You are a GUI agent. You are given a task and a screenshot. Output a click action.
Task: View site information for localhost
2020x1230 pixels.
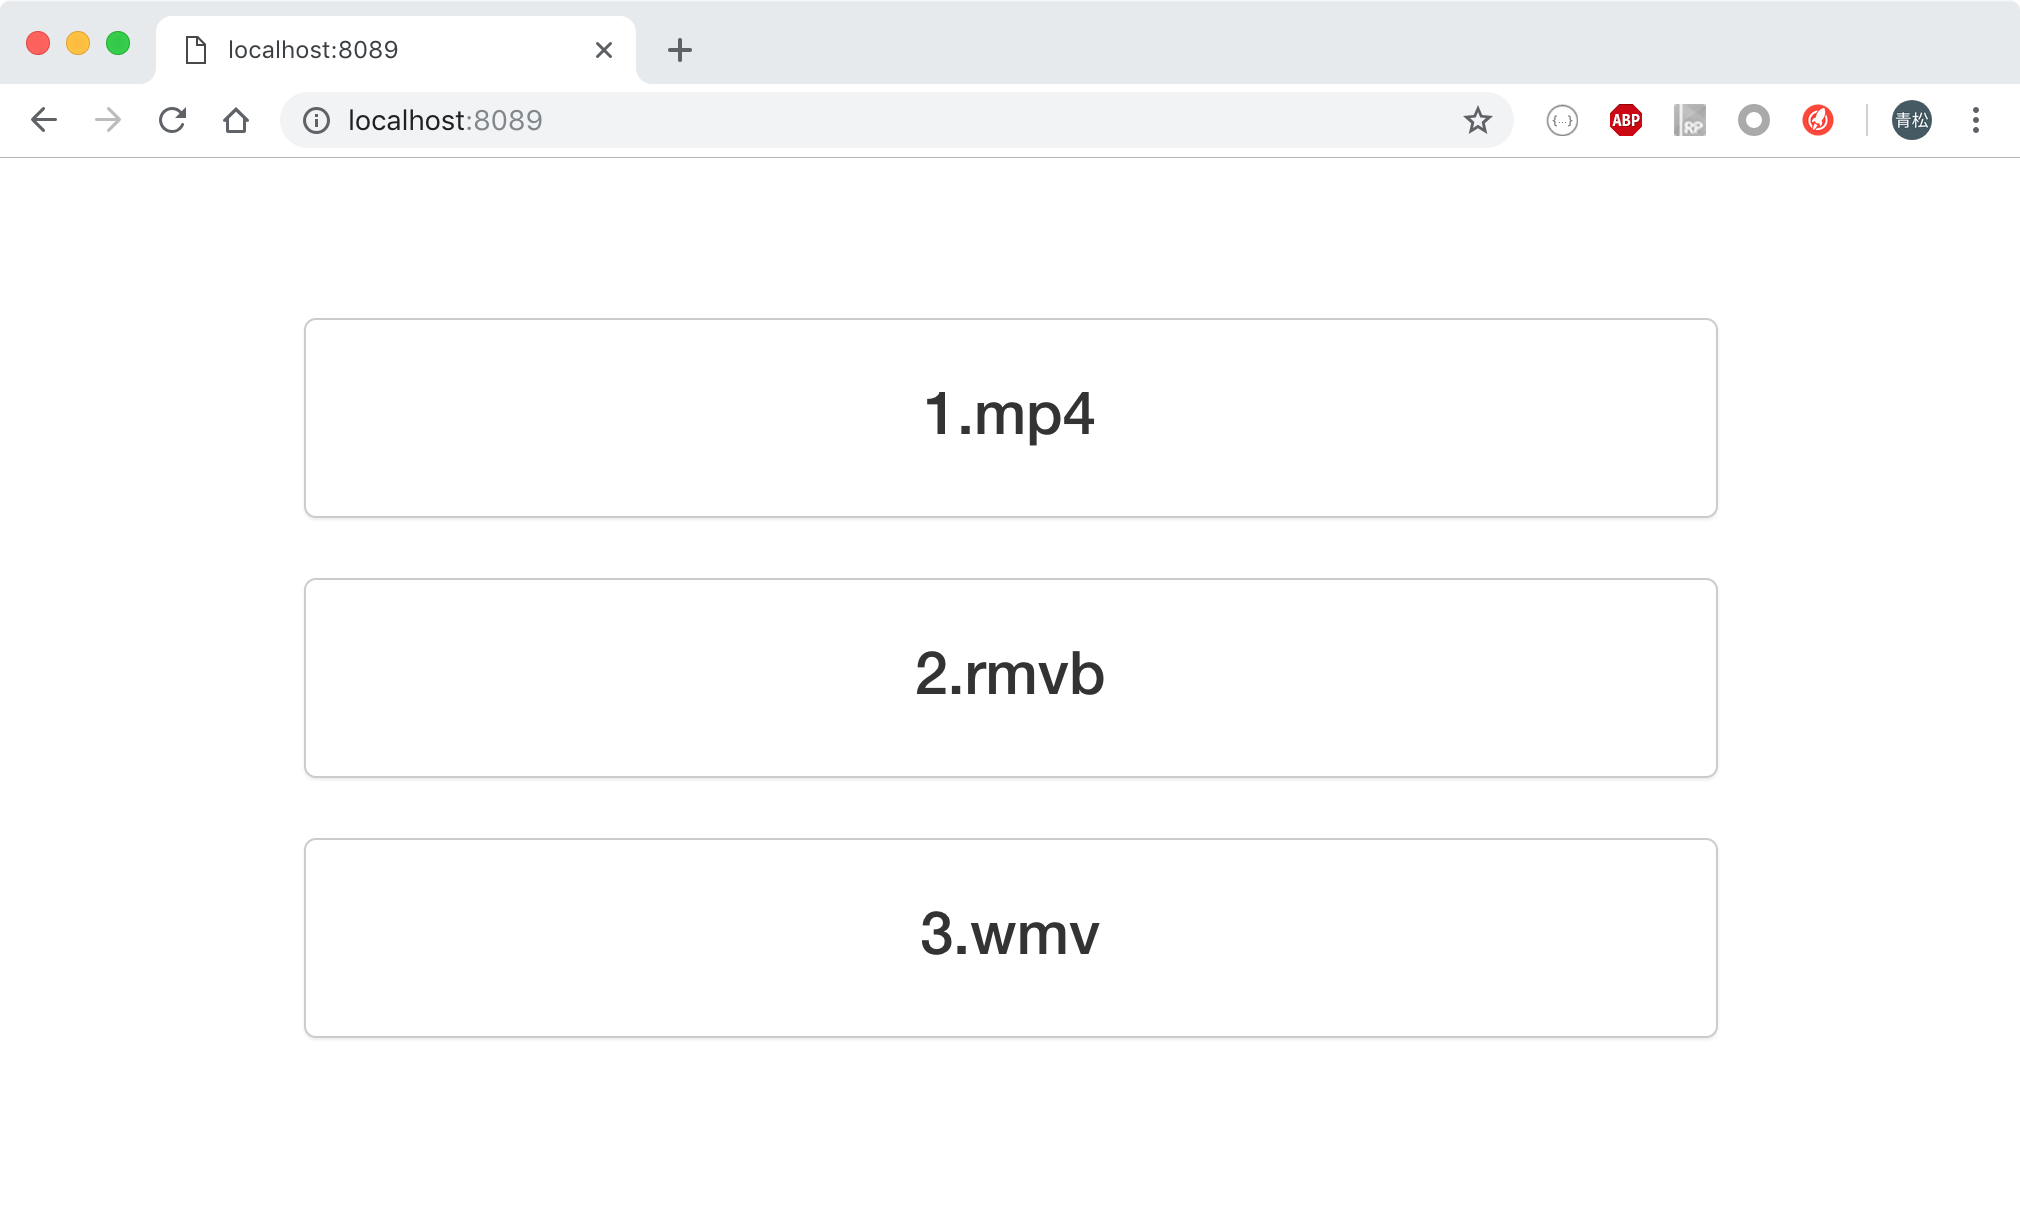click(x=316, y=121)
